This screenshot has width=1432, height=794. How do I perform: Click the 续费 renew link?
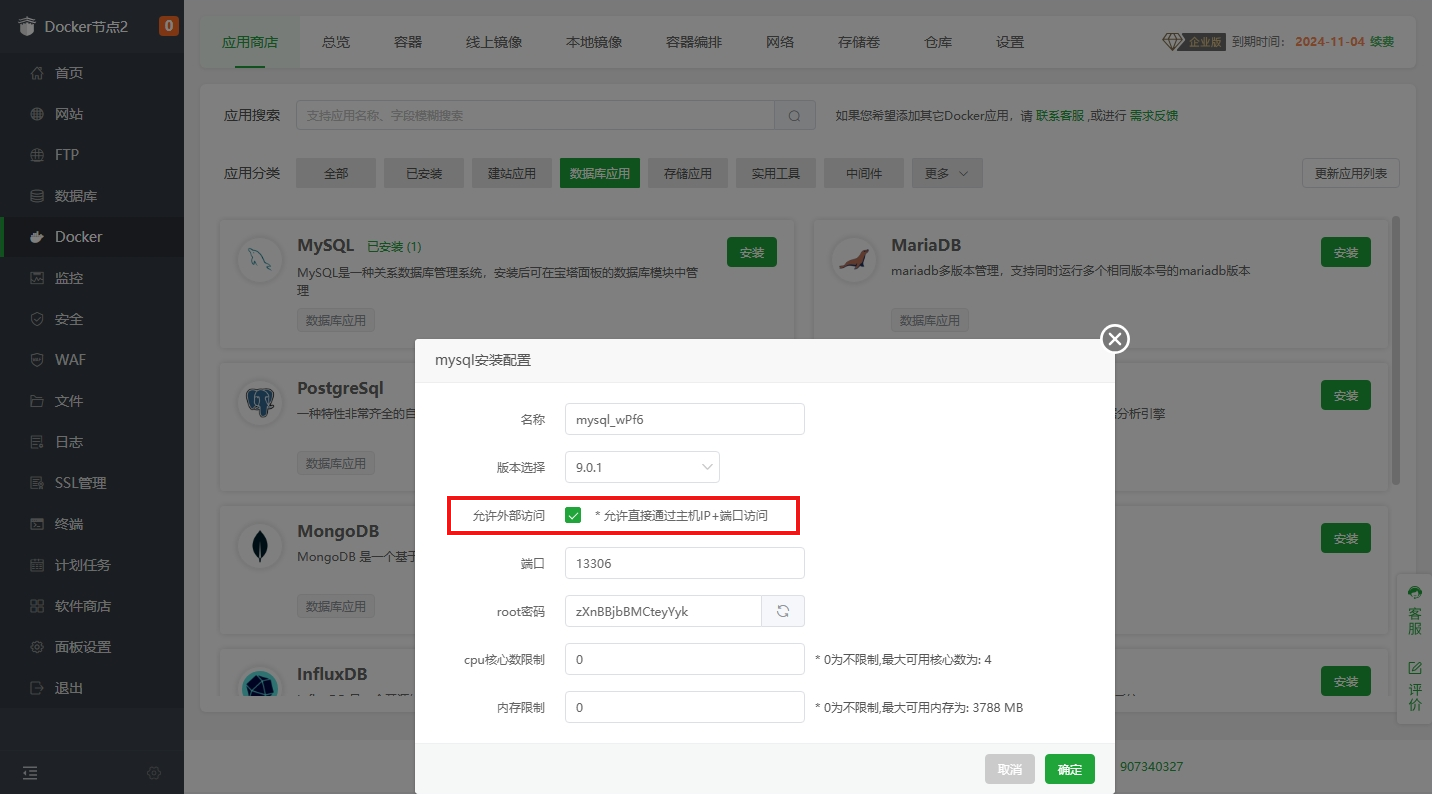click(x=1382, y=42)
